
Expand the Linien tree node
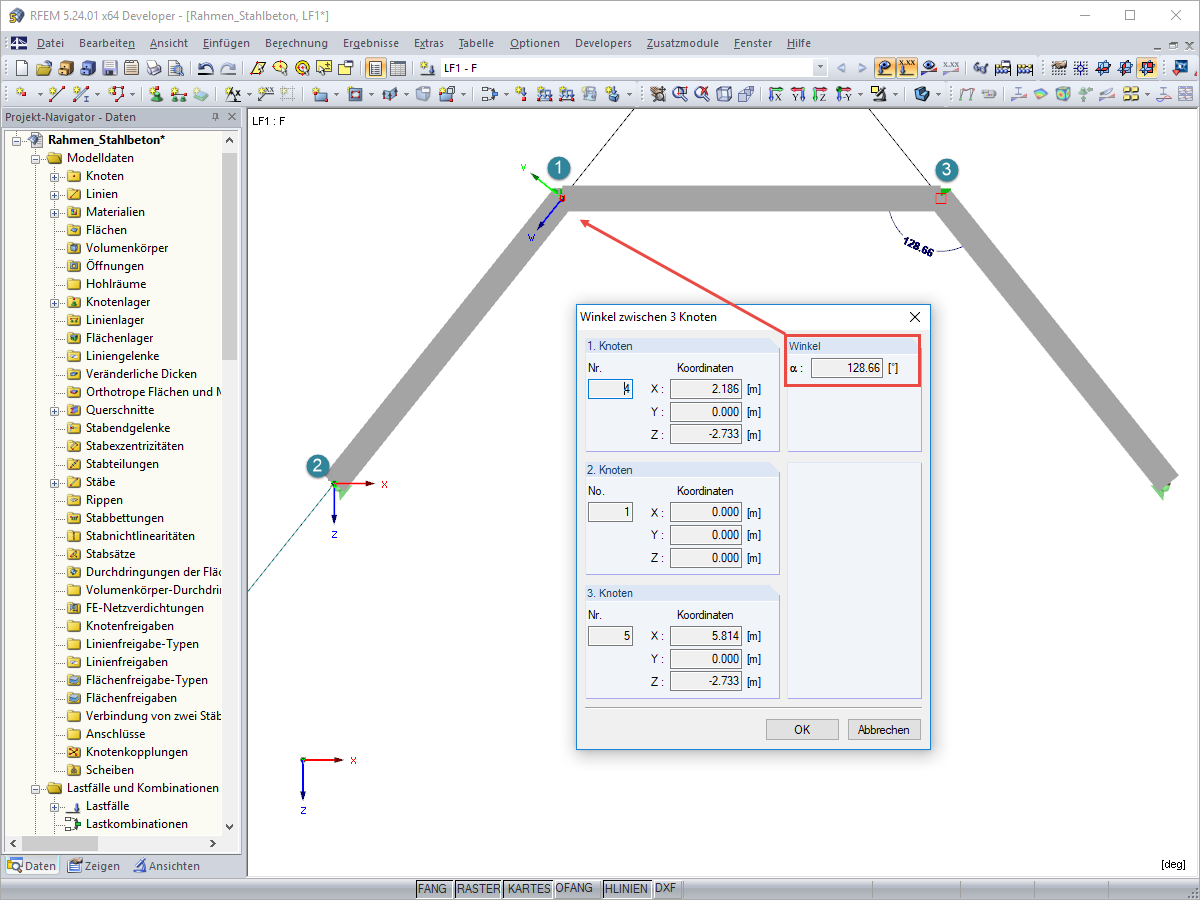coord(55,194)
